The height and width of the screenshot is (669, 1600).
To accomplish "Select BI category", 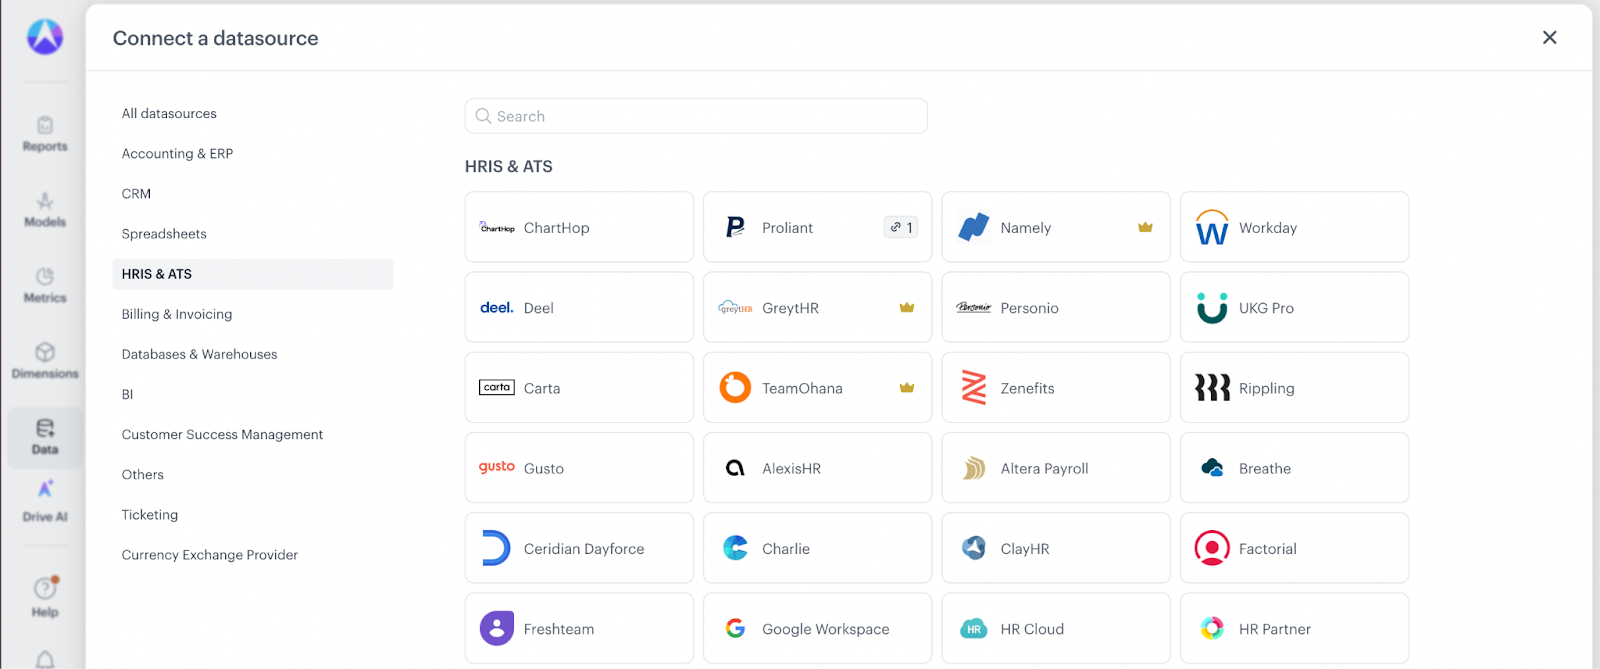I will pyautogui.click(x=253, y=394).
